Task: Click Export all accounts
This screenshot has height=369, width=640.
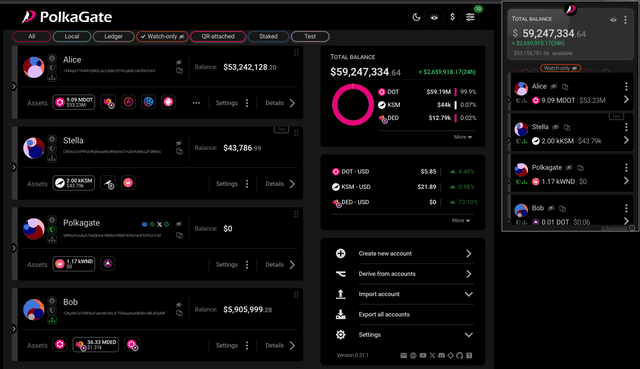Action: (x=403, y=314)
